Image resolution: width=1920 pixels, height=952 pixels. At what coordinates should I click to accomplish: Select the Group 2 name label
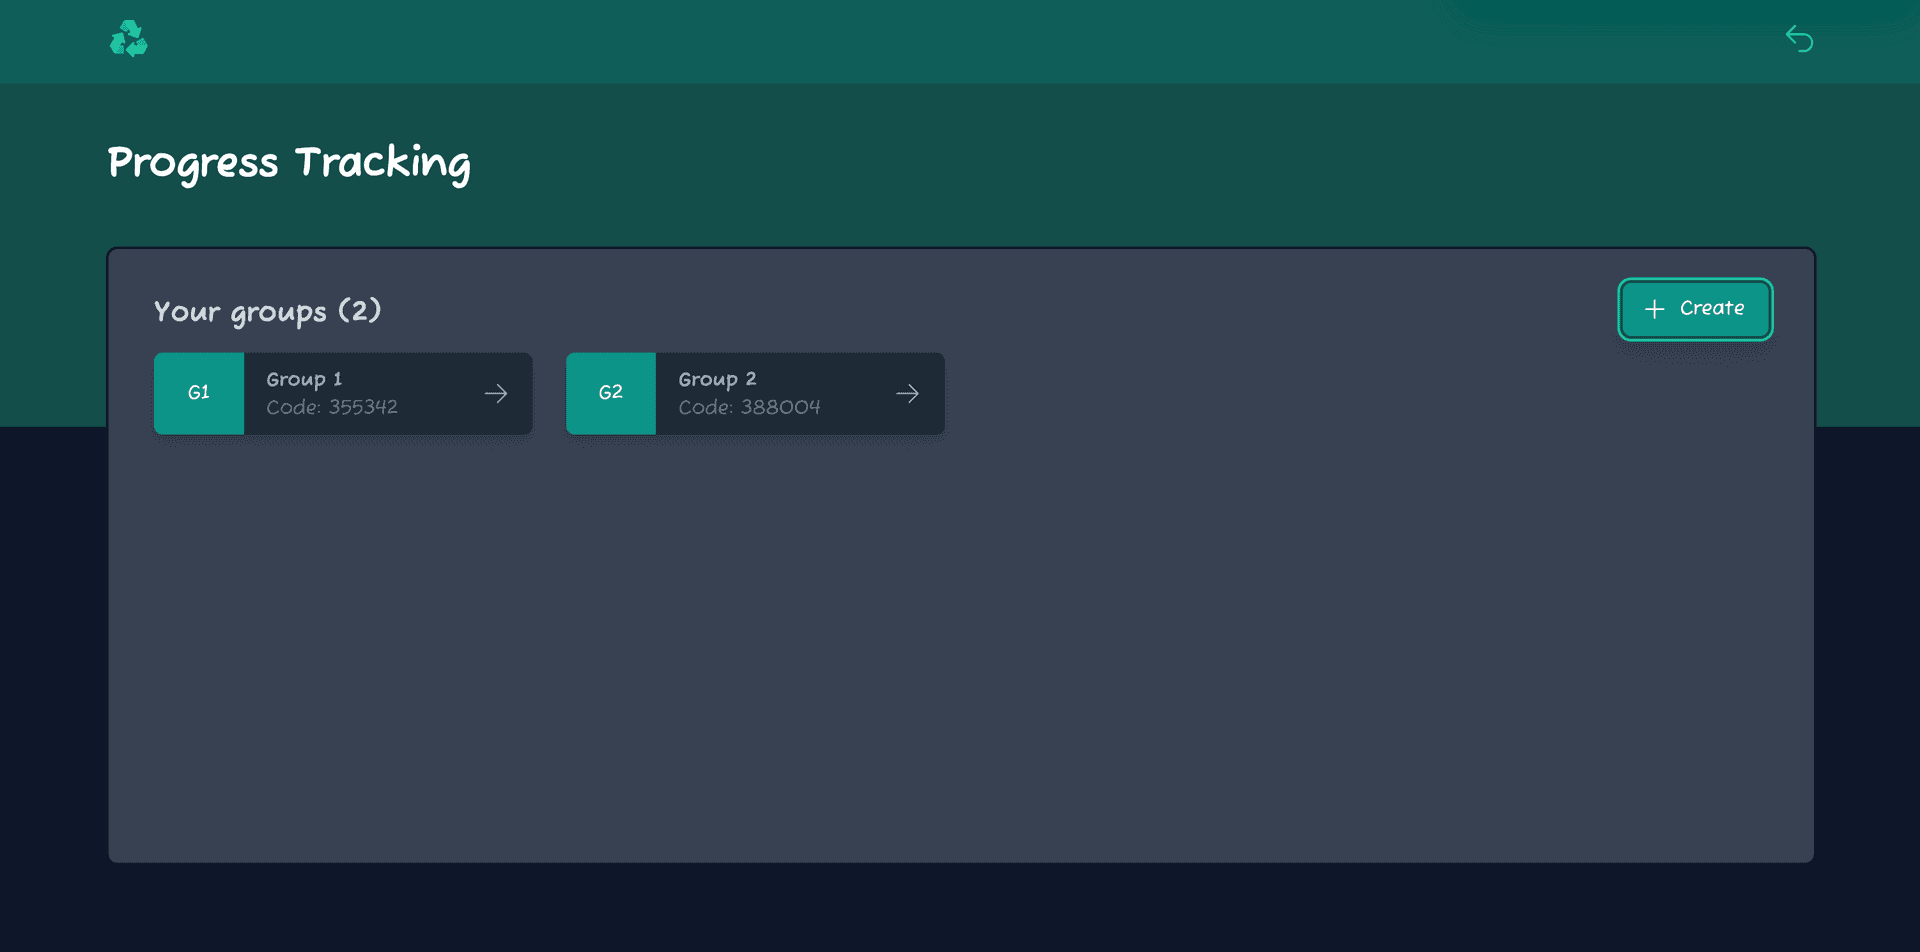coord(717,379)
